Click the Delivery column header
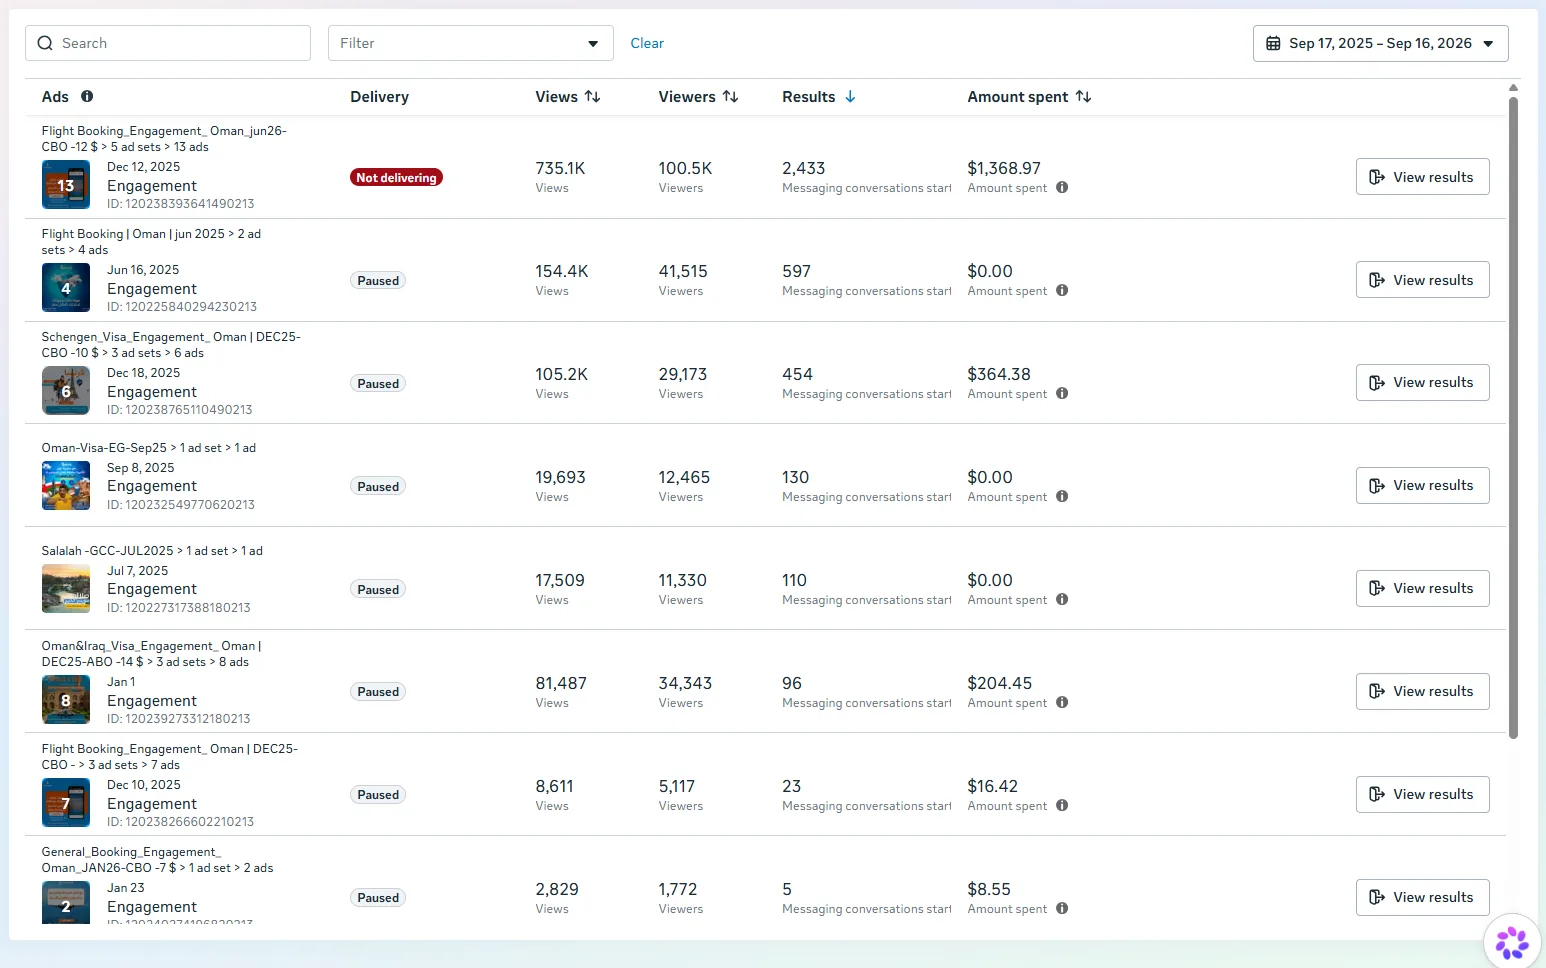1546x968 pixels. (x=379, y=97)
